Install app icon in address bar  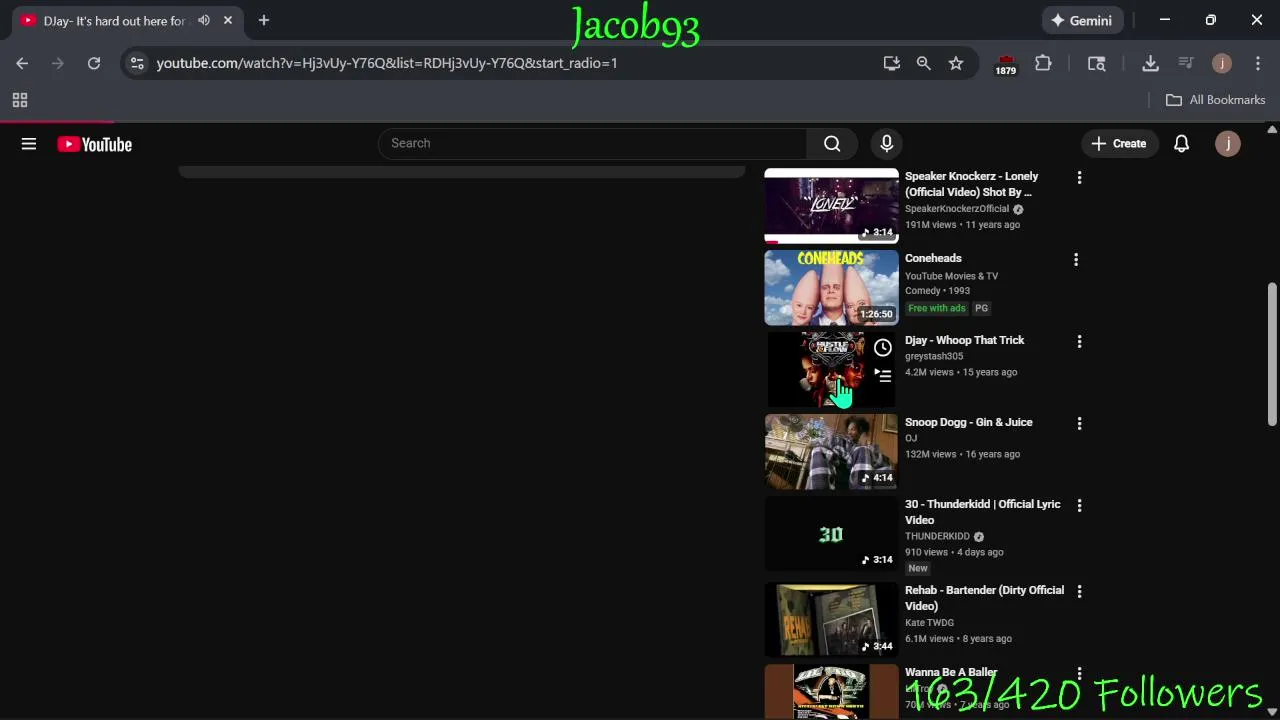[892, 63]
